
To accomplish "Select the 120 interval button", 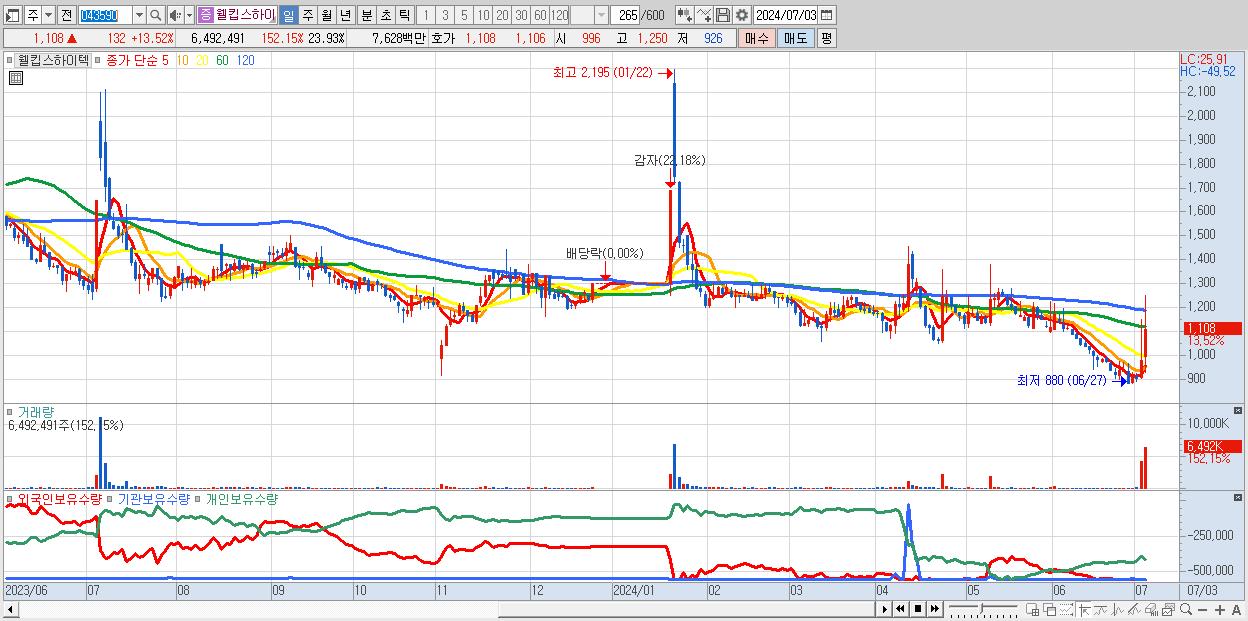I will pyautogui.click(x=559, y=15).
